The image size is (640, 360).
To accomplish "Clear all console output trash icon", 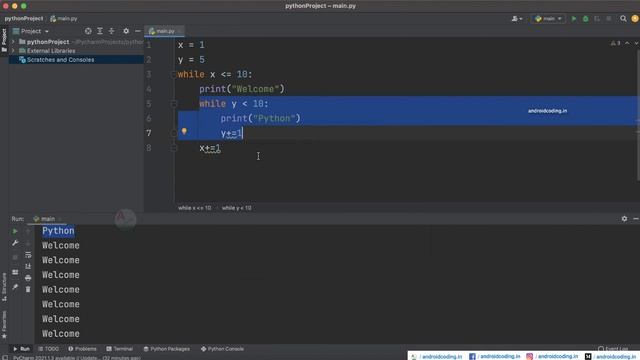I will (x=28, y=289).
